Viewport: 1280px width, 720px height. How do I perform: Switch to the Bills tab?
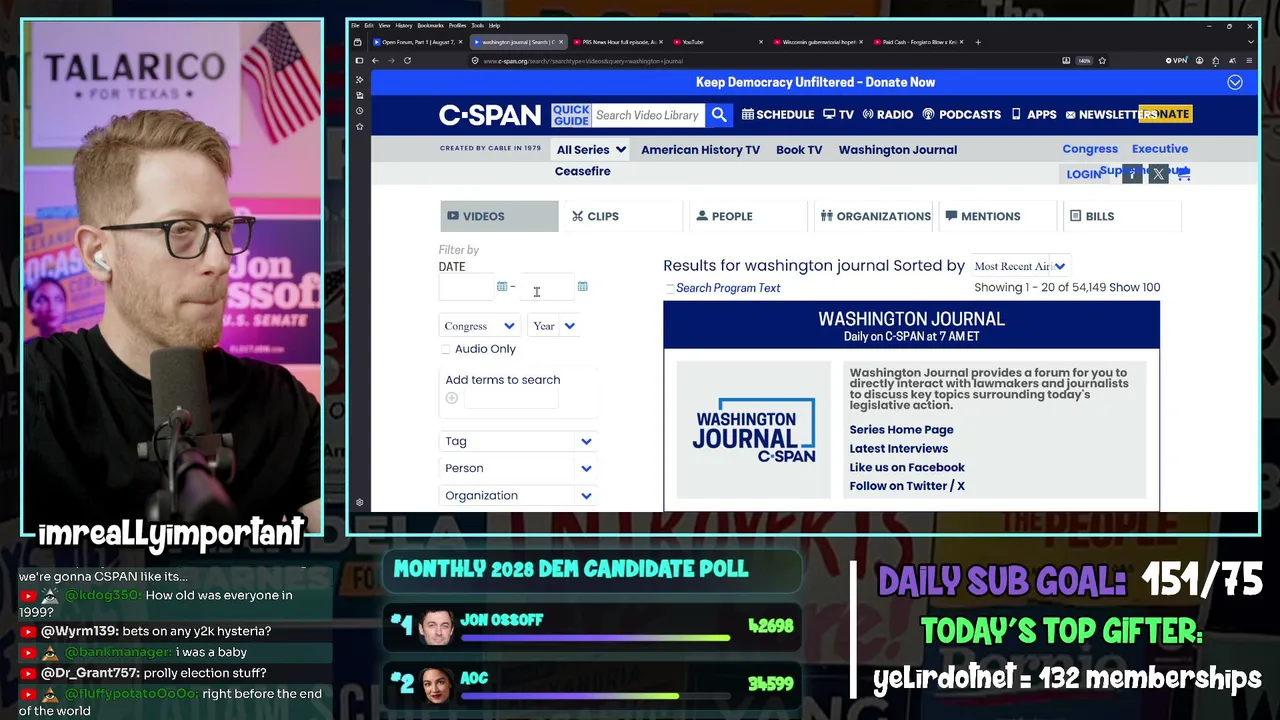1122,216
